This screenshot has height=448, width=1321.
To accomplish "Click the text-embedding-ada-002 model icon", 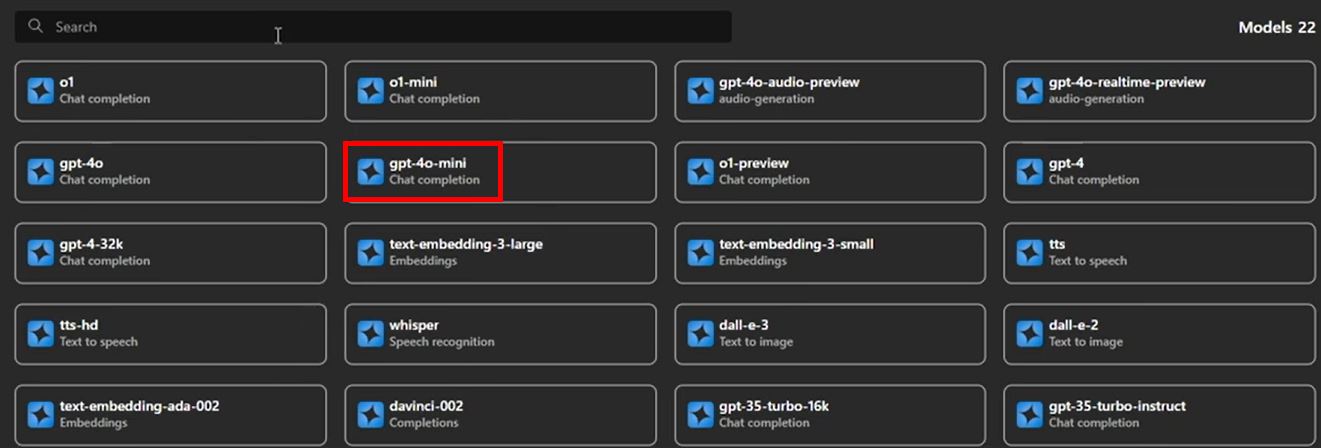I will (40, 415).
